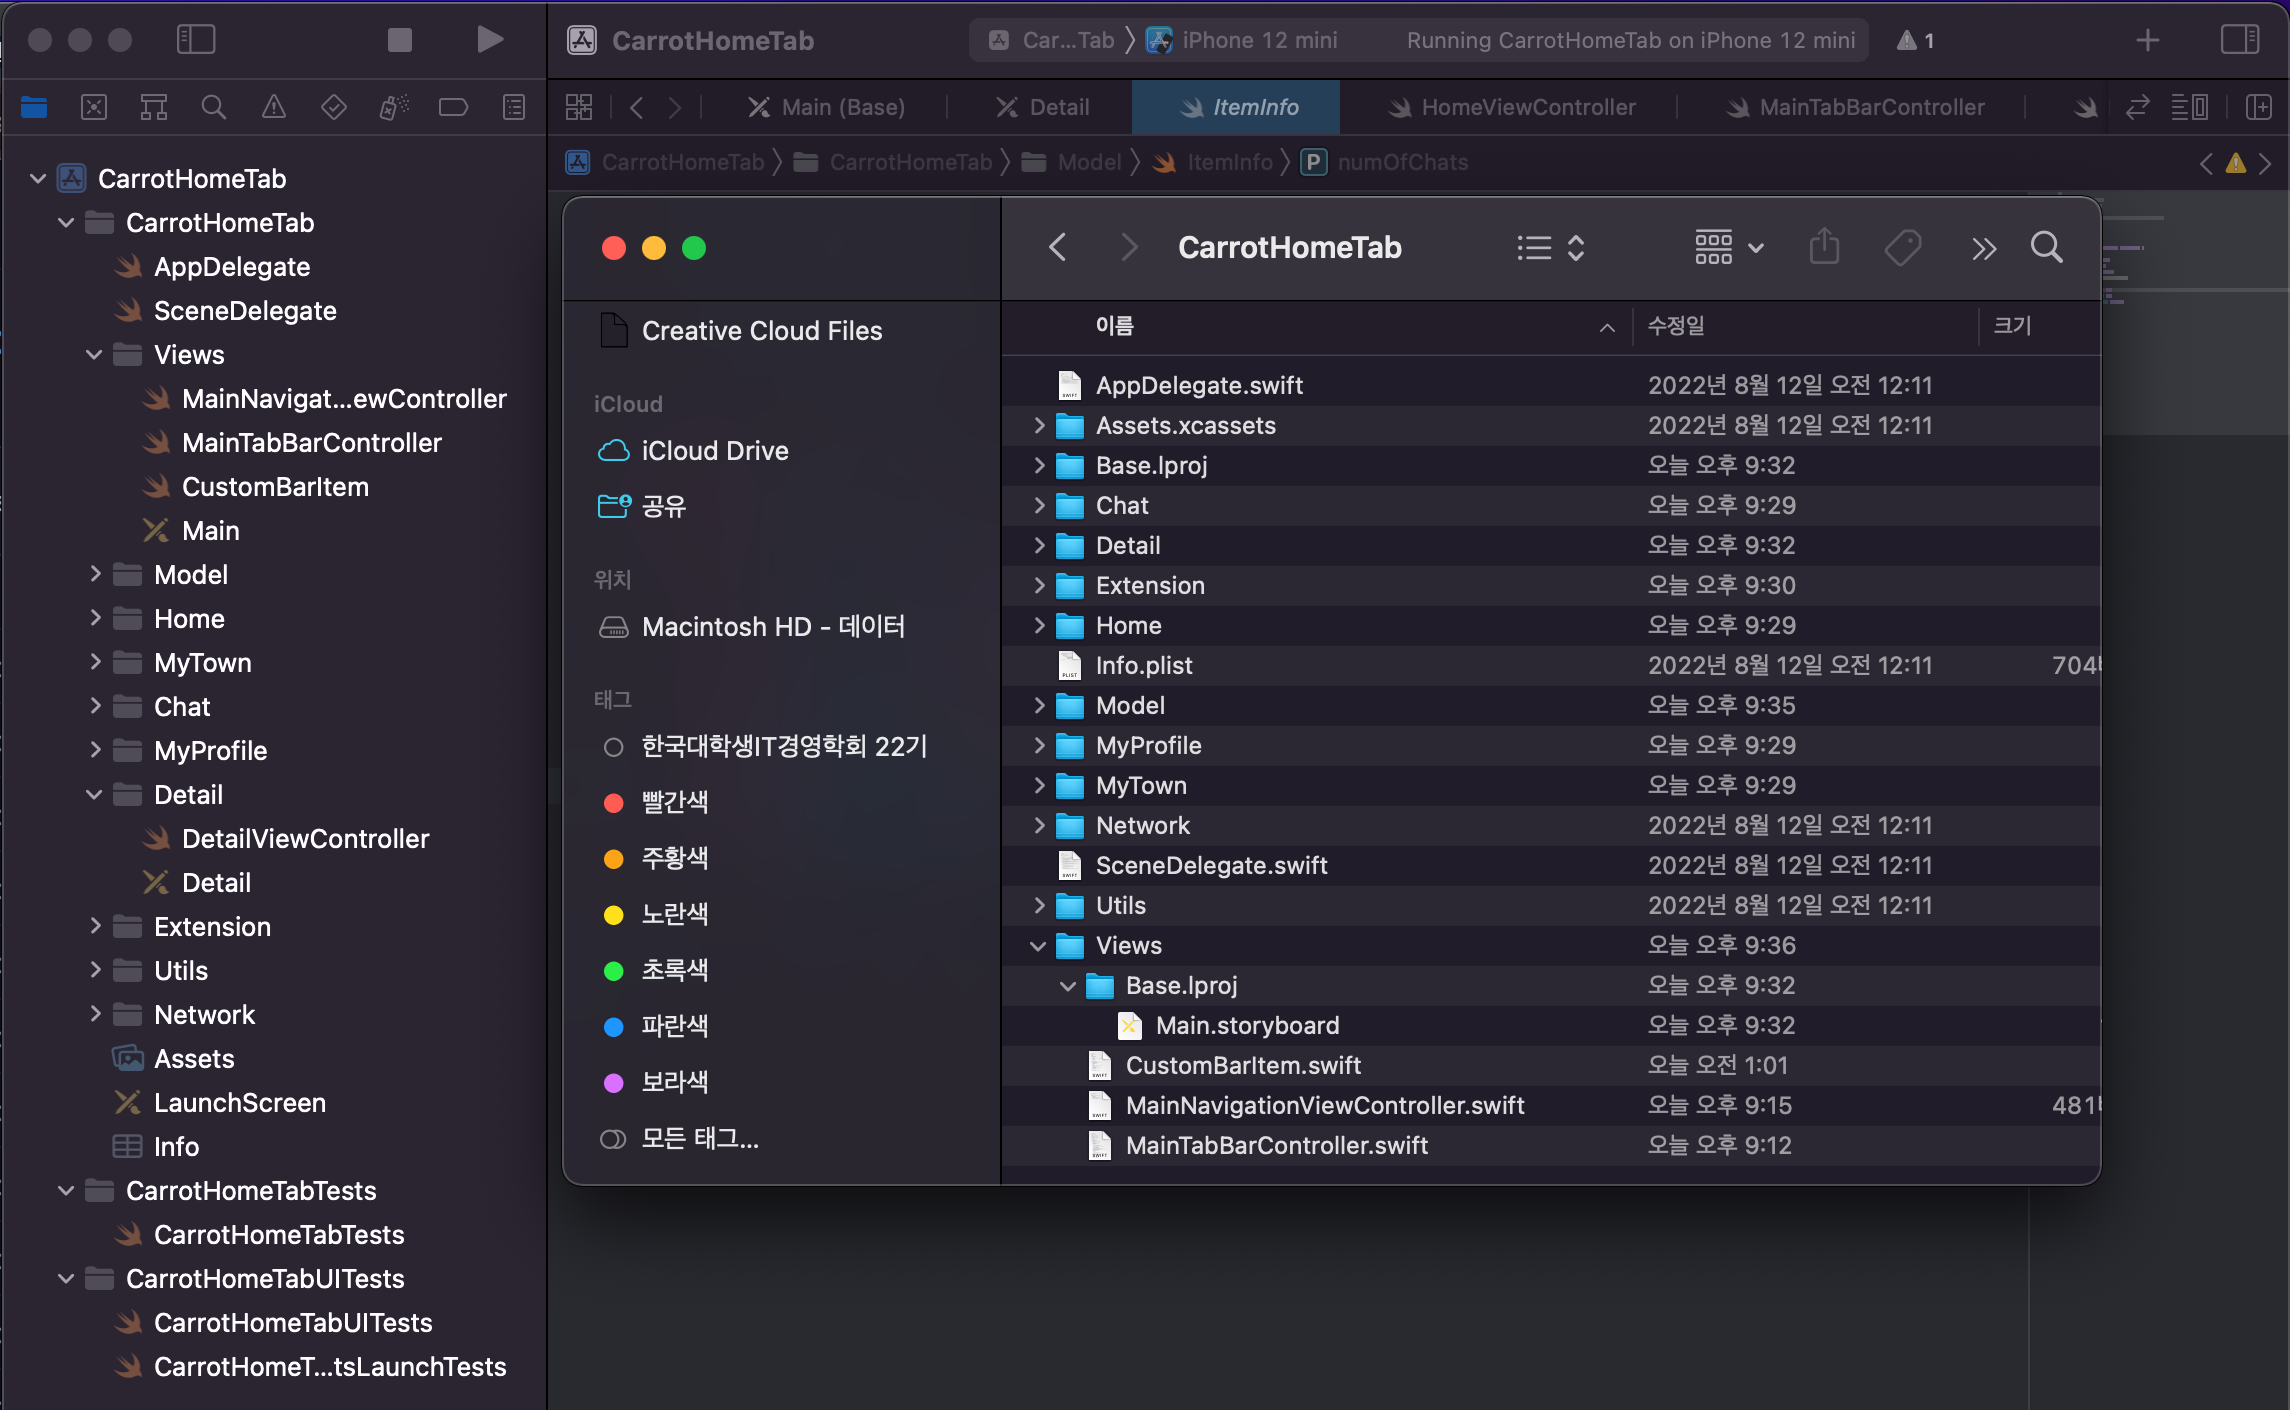This screenshot has height=1410, width=2290.
Task: Open the Issue navigator warning icon
Action: point(273,107)
